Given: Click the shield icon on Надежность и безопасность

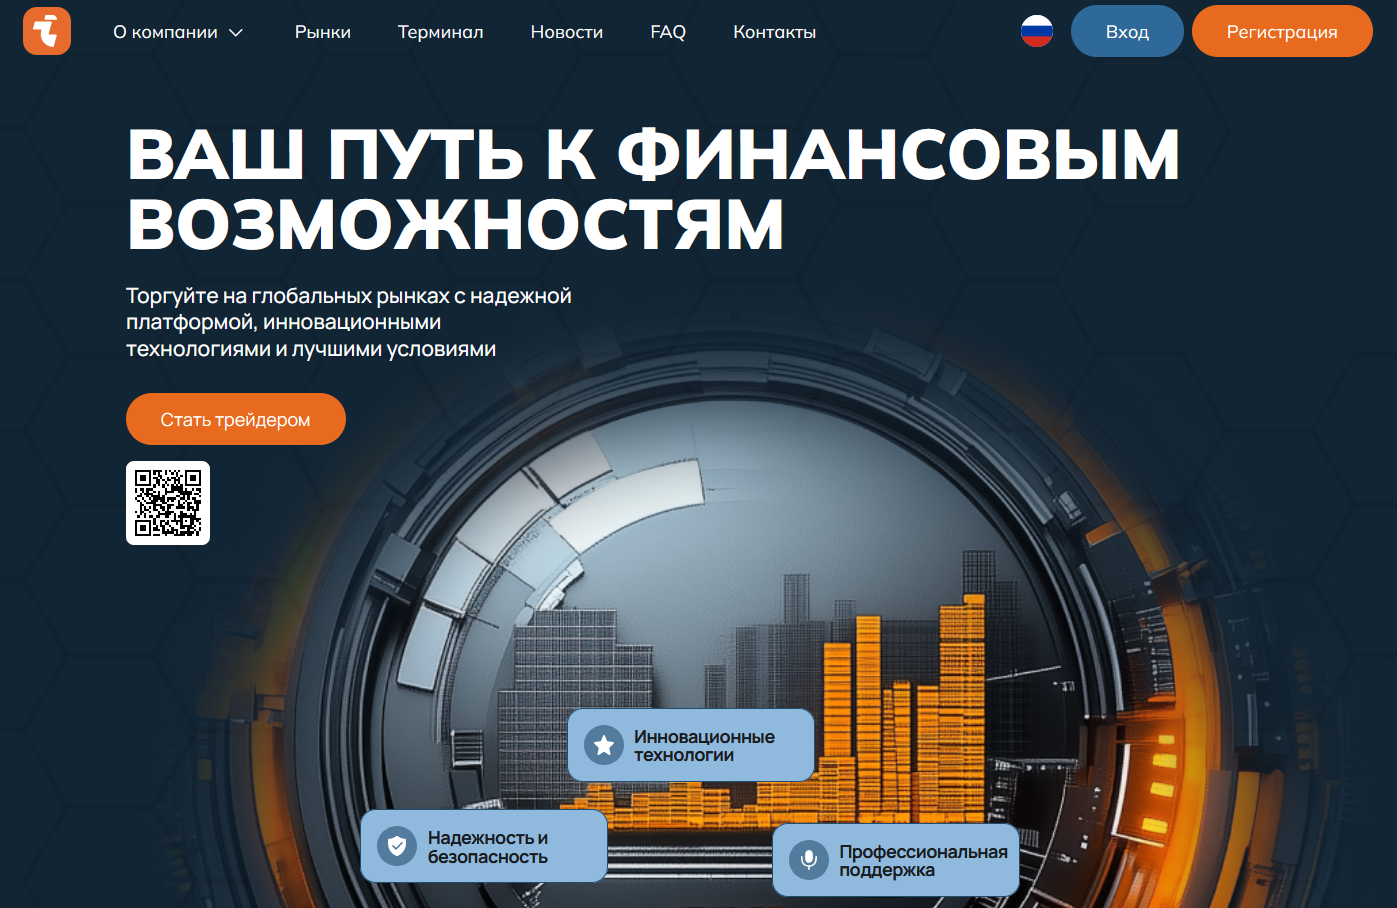Looking at the screenshot, I should point(397,846).
